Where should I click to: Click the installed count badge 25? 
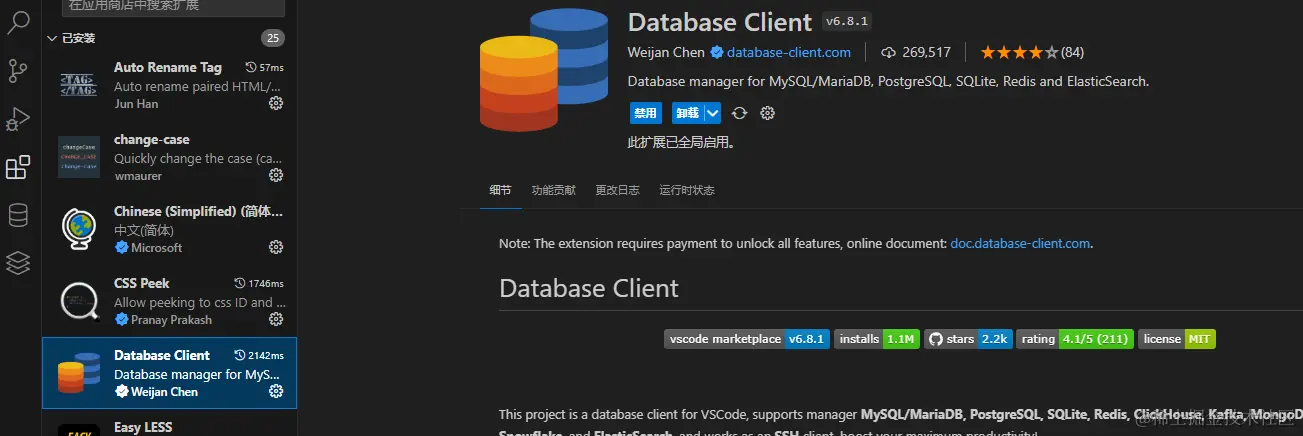point(272,38)
